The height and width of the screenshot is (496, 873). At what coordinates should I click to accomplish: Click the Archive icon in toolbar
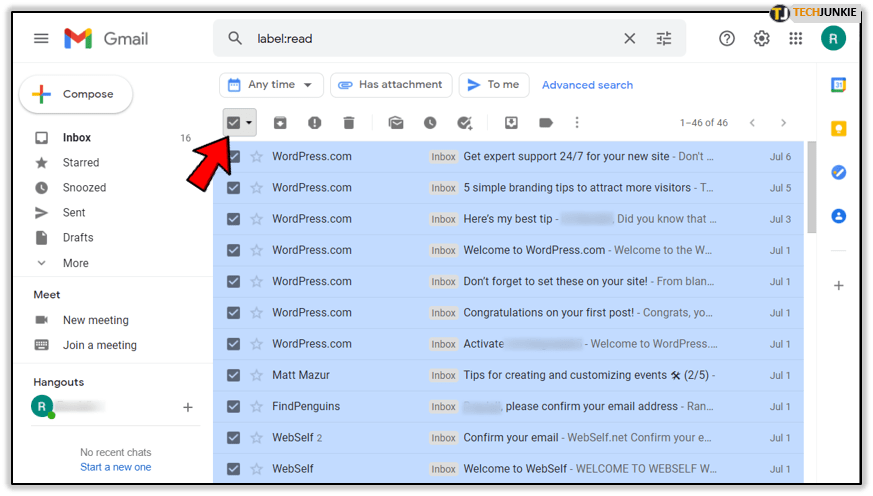pos(280,123)
